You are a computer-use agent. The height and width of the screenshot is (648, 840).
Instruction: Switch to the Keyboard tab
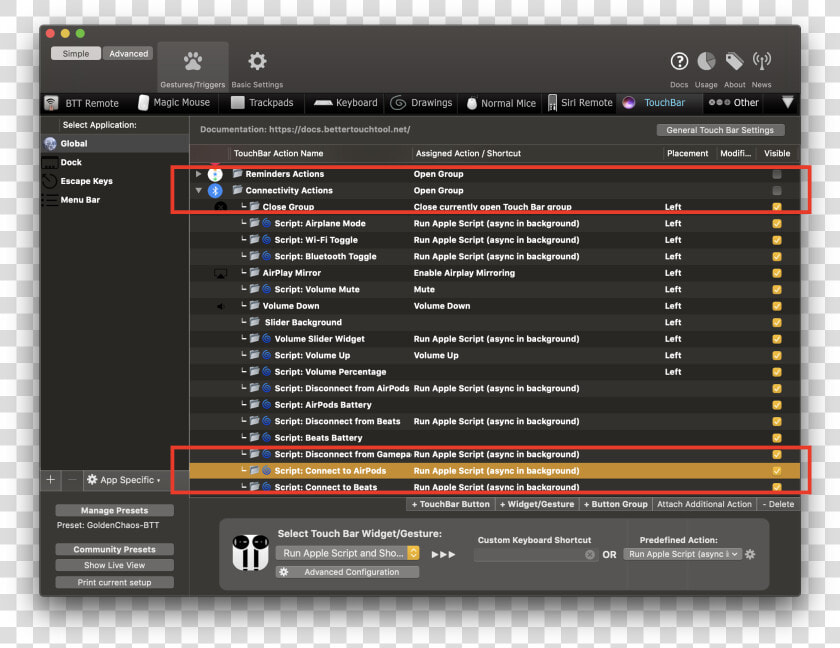click(x=346, y=103)
